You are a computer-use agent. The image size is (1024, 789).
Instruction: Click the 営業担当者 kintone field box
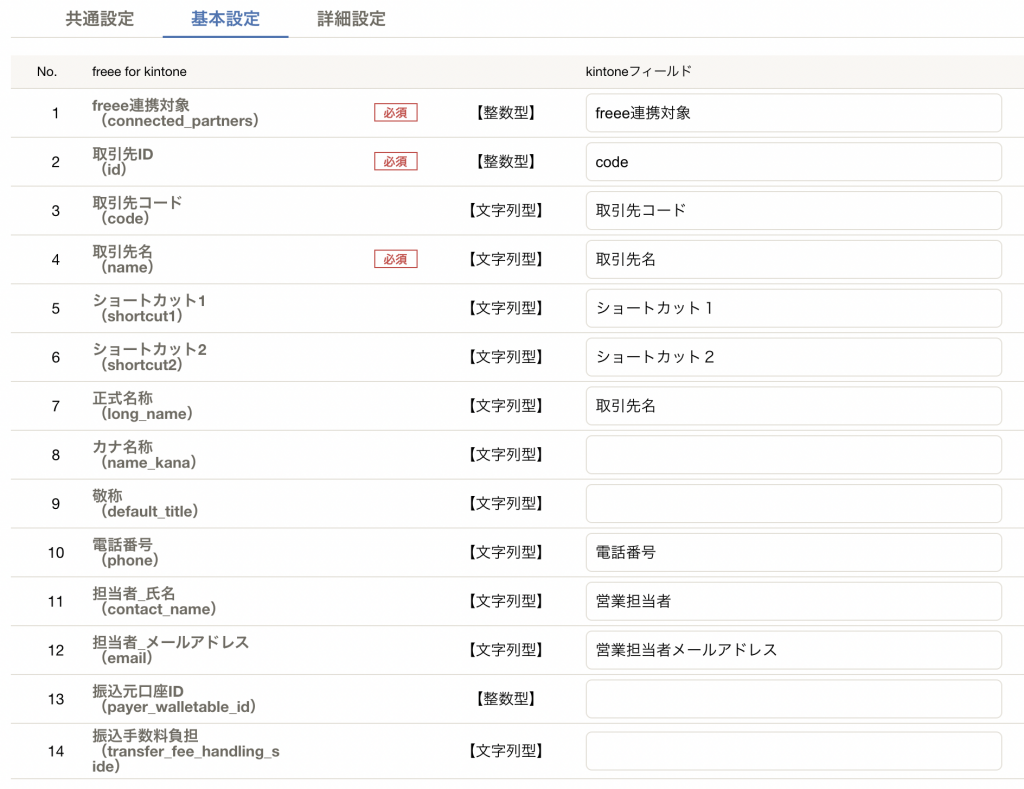[793, 601]
